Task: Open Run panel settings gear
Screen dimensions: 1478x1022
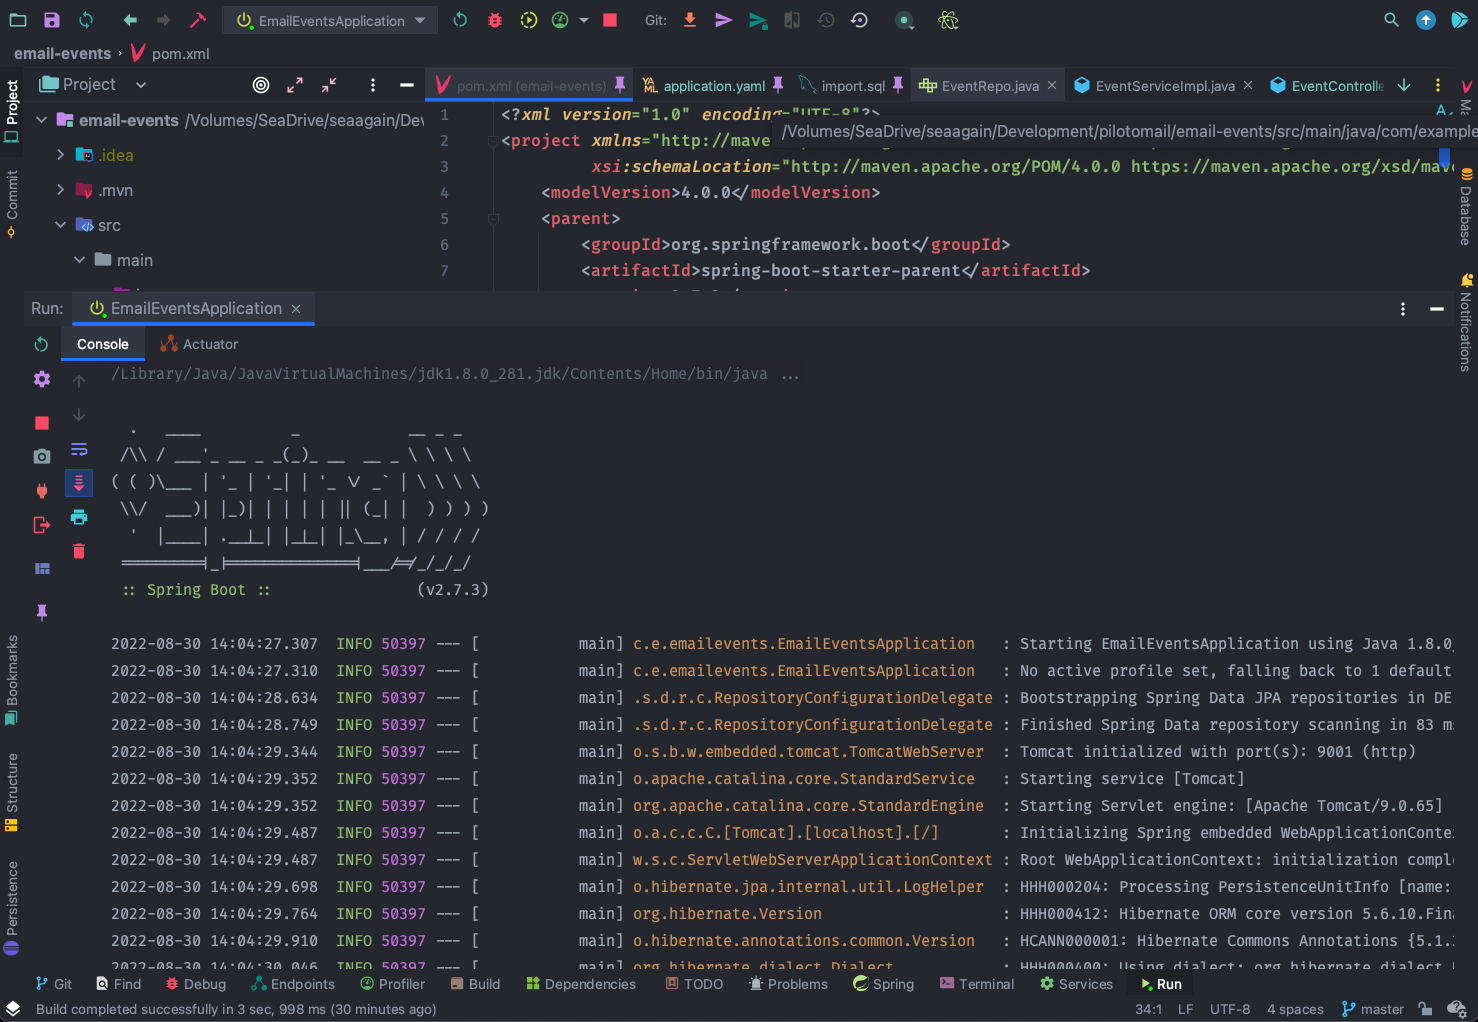Action: point(41,379)
